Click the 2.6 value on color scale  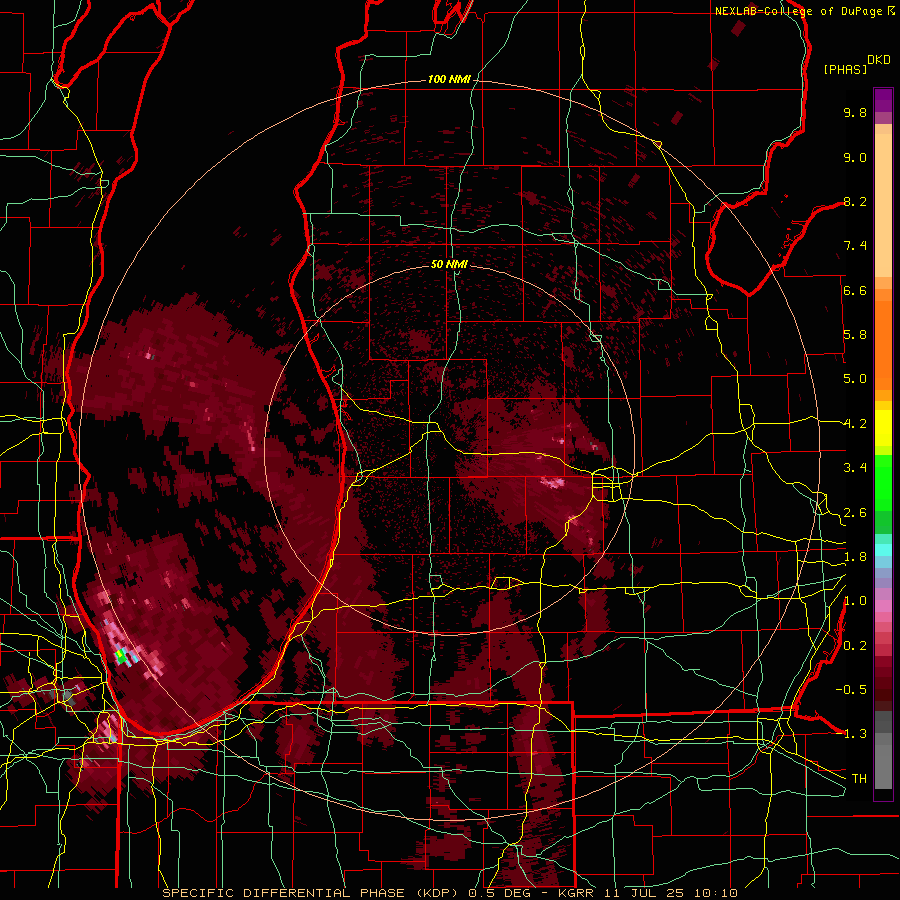pos(855,513)
